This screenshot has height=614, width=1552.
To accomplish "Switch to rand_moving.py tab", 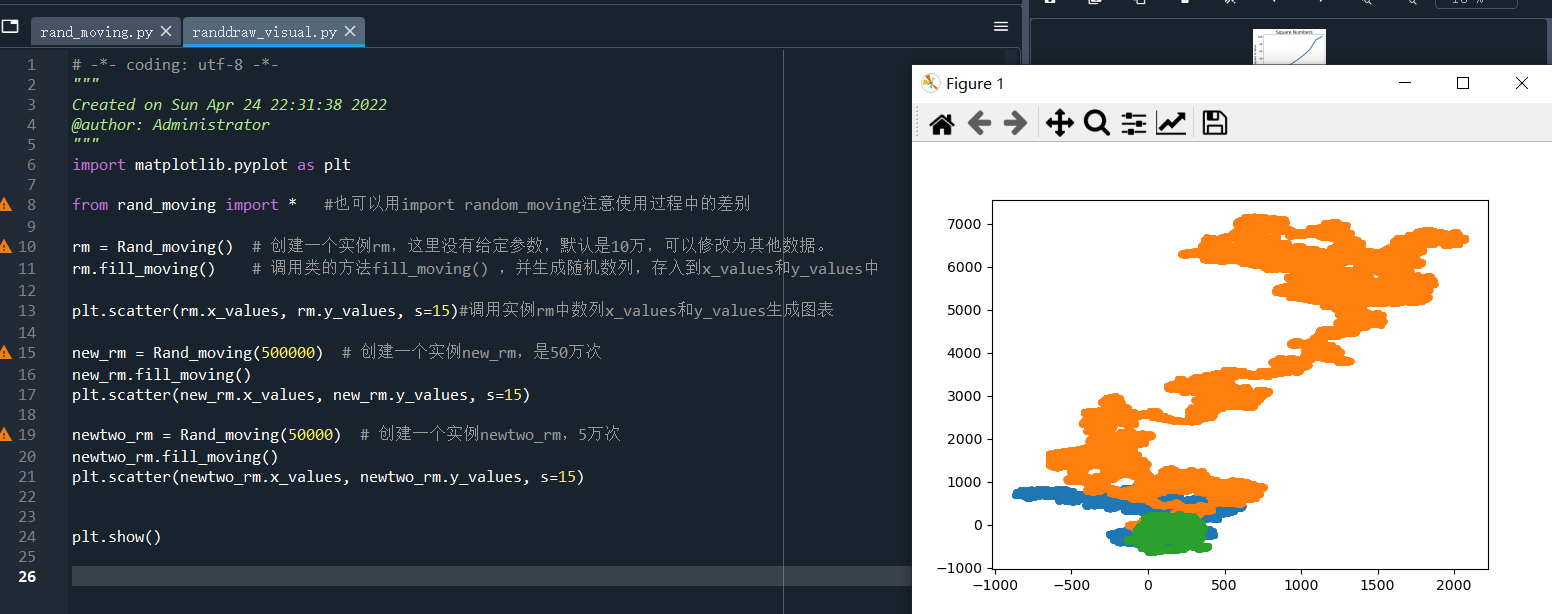I will coord(96,32).
